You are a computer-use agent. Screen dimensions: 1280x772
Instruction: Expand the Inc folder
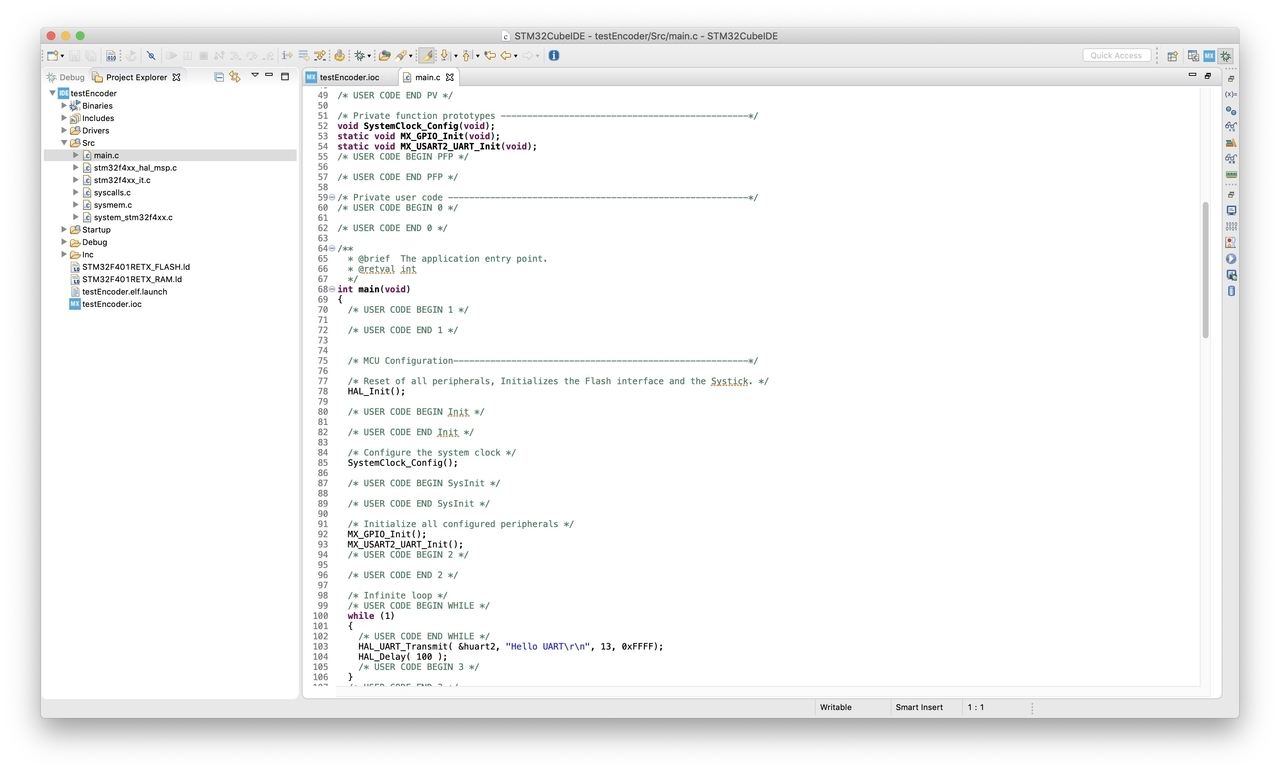click(64, 254)
